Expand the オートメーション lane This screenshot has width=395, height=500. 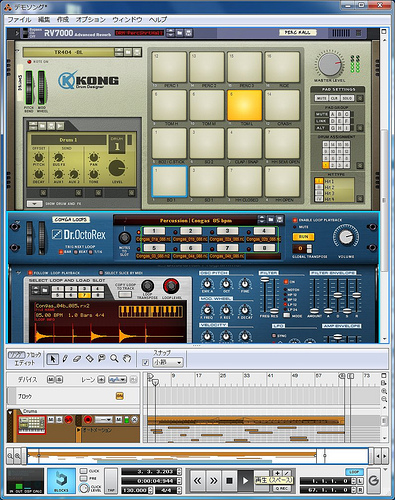pos(79,430)
